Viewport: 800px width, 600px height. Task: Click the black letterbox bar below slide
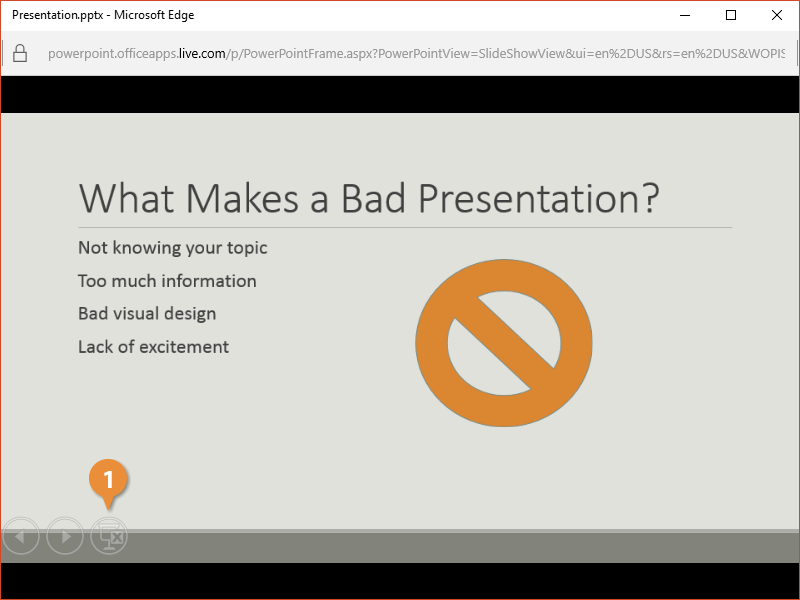400,580
